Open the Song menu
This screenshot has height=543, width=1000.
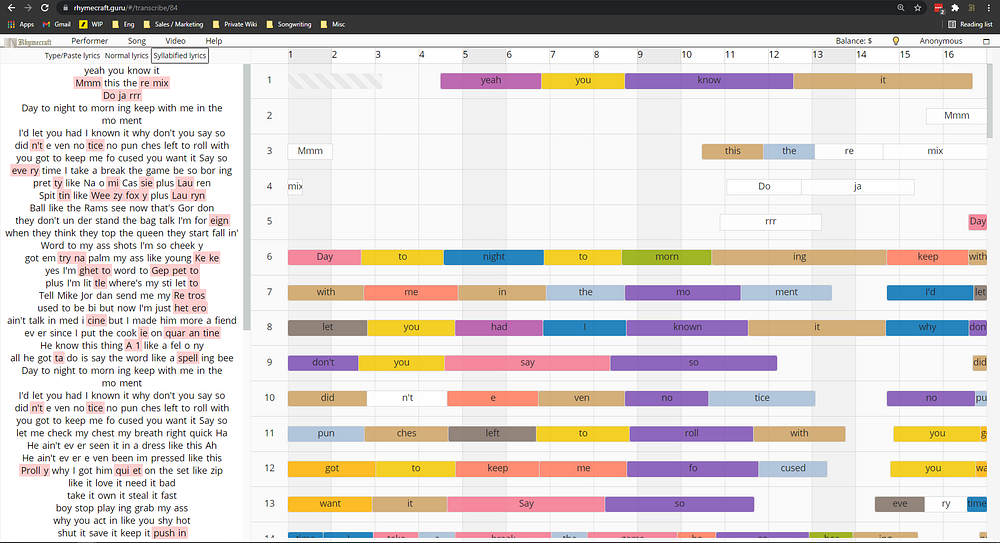pyautogui.click(x=136, y=41)
